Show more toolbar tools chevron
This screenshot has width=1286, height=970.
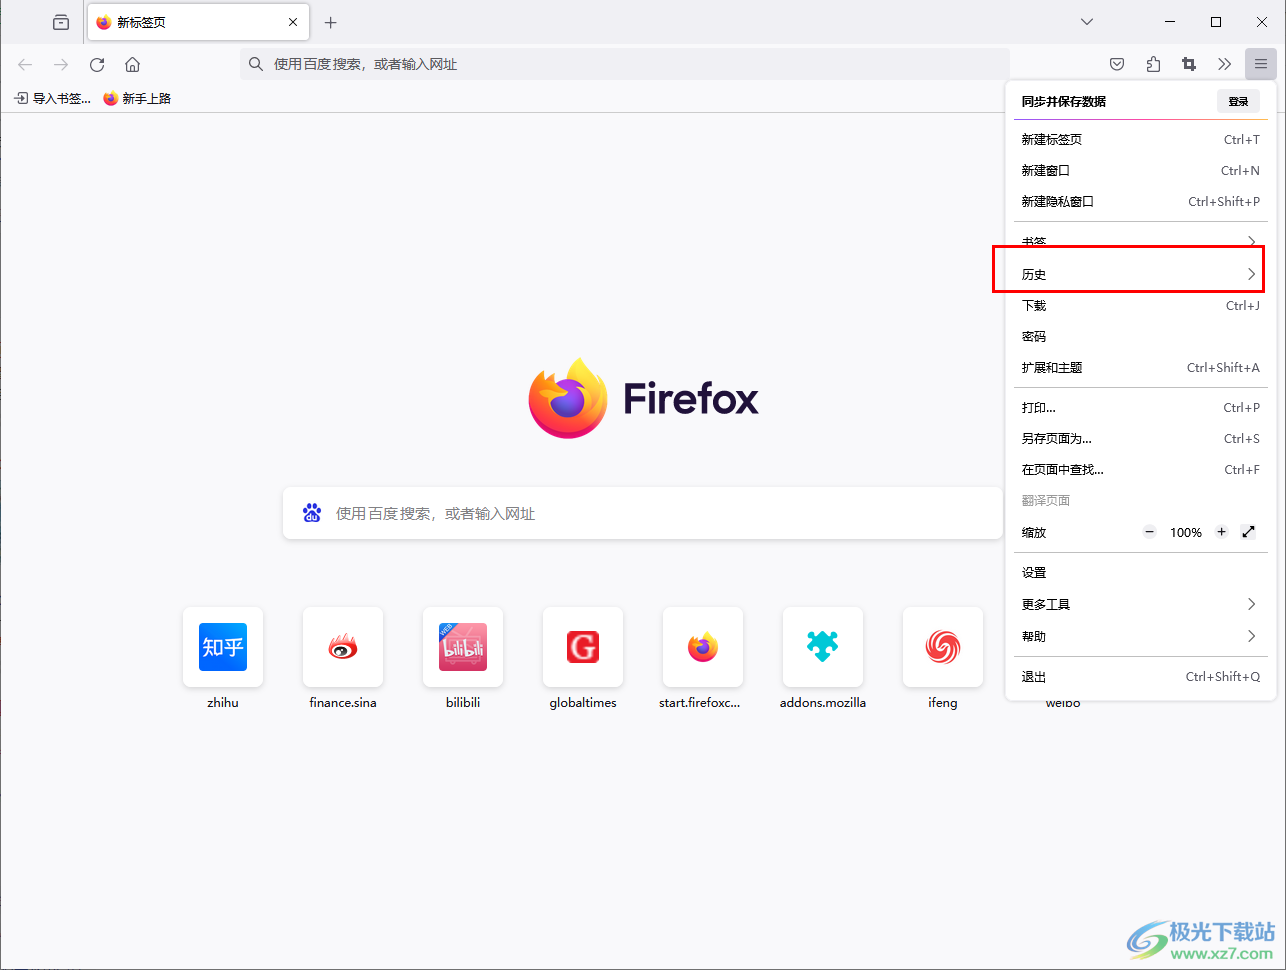1225,64
